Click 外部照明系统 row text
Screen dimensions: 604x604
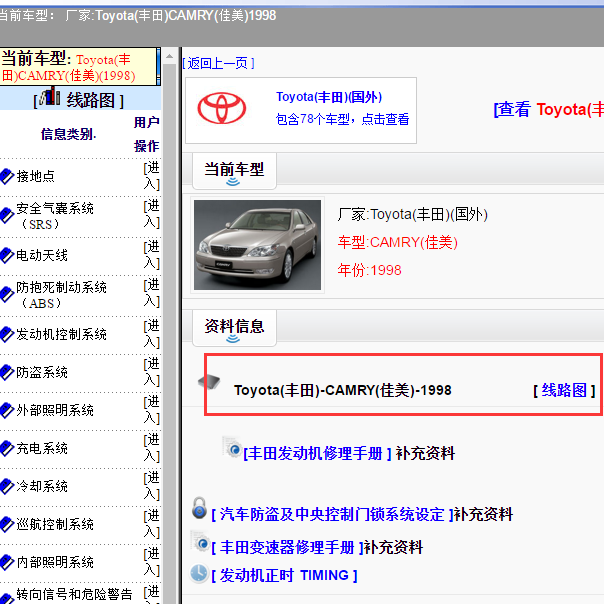pos(55,410)
